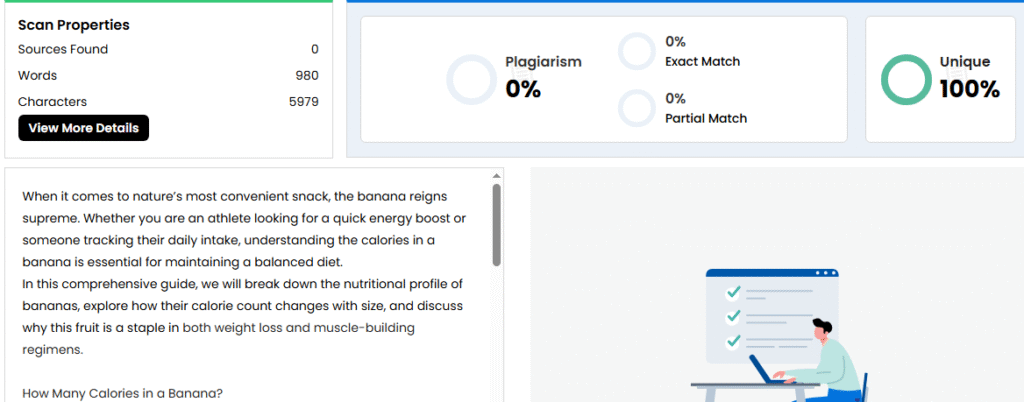Click the Plagiarism circular gauge
The width and height of the screenshot is (1024, 402).
point(471,79)
